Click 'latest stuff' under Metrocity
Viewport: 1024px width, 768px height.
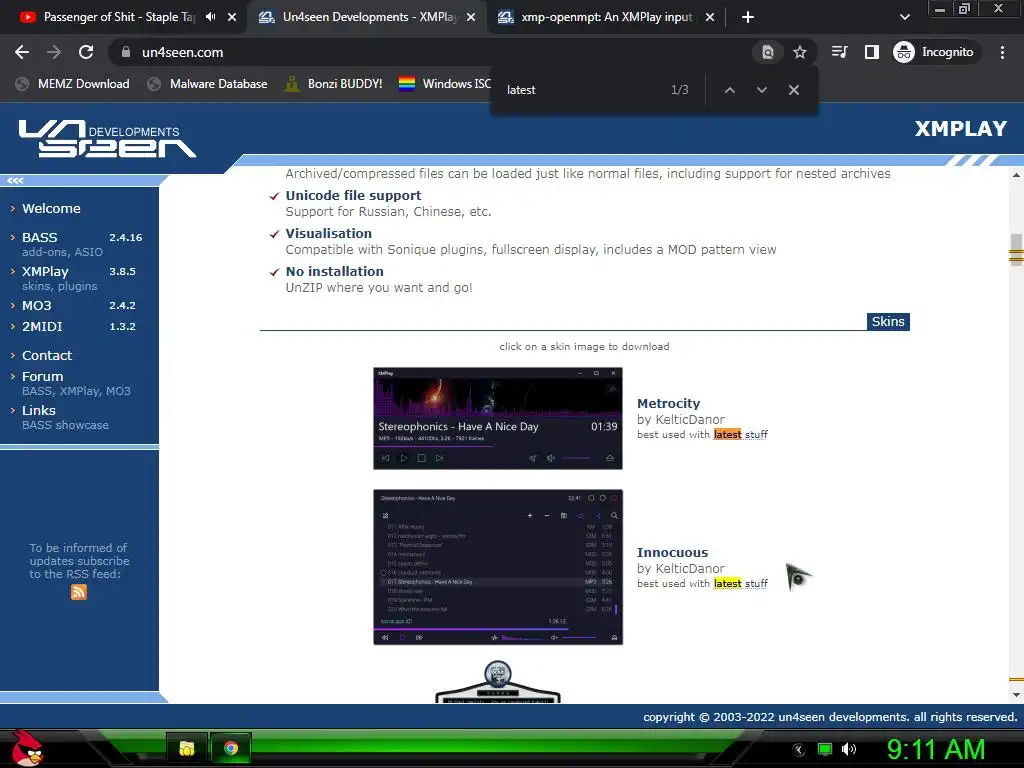coord(741,434)
